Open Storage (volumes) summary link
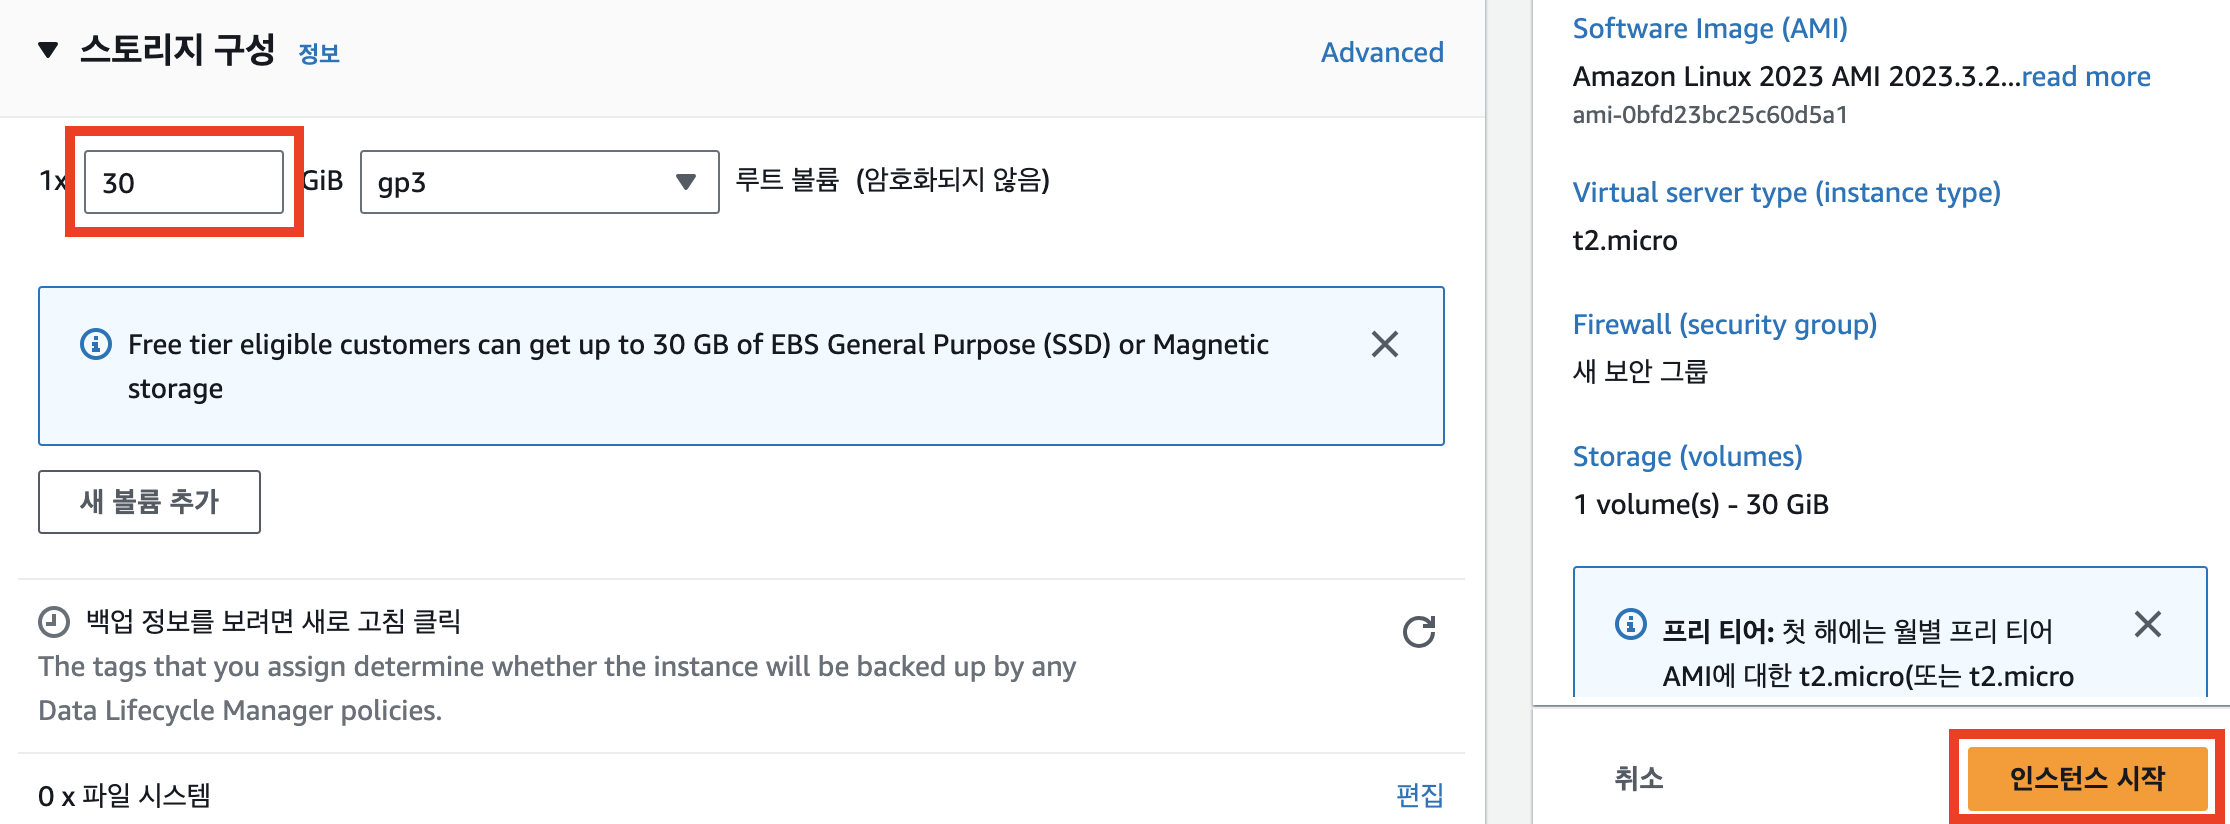 tap(1687, 456)
